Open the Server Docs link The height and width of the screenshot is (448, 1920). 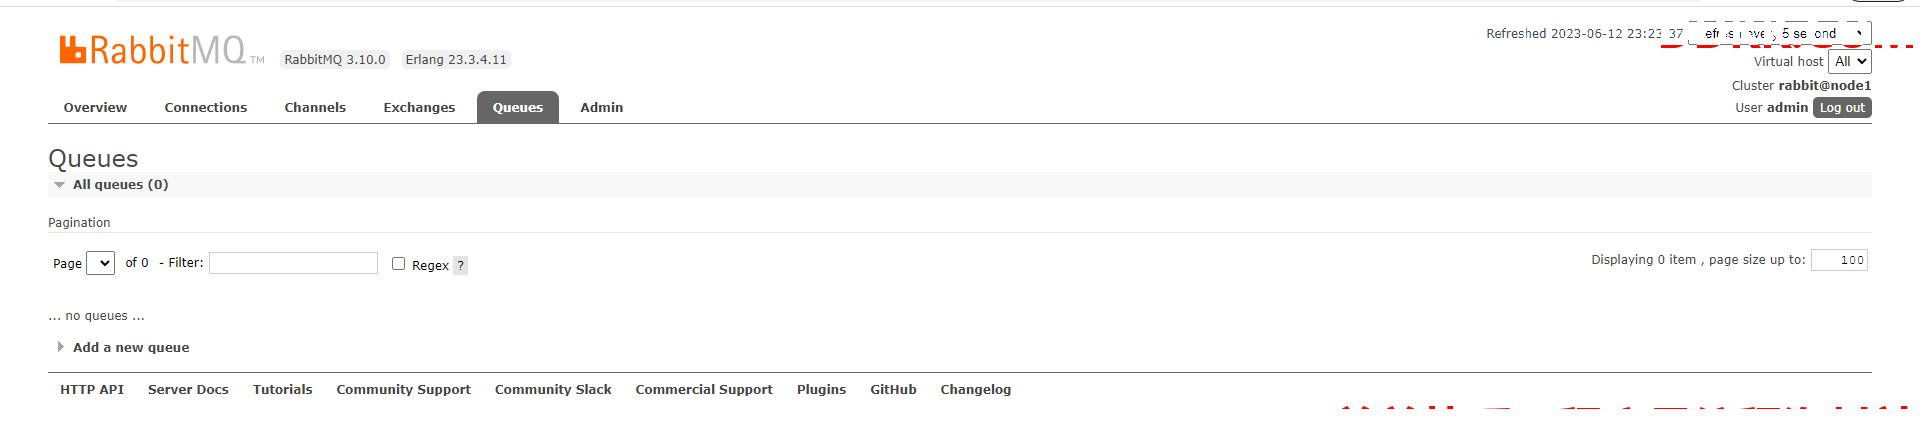click(x=188, y=390)
